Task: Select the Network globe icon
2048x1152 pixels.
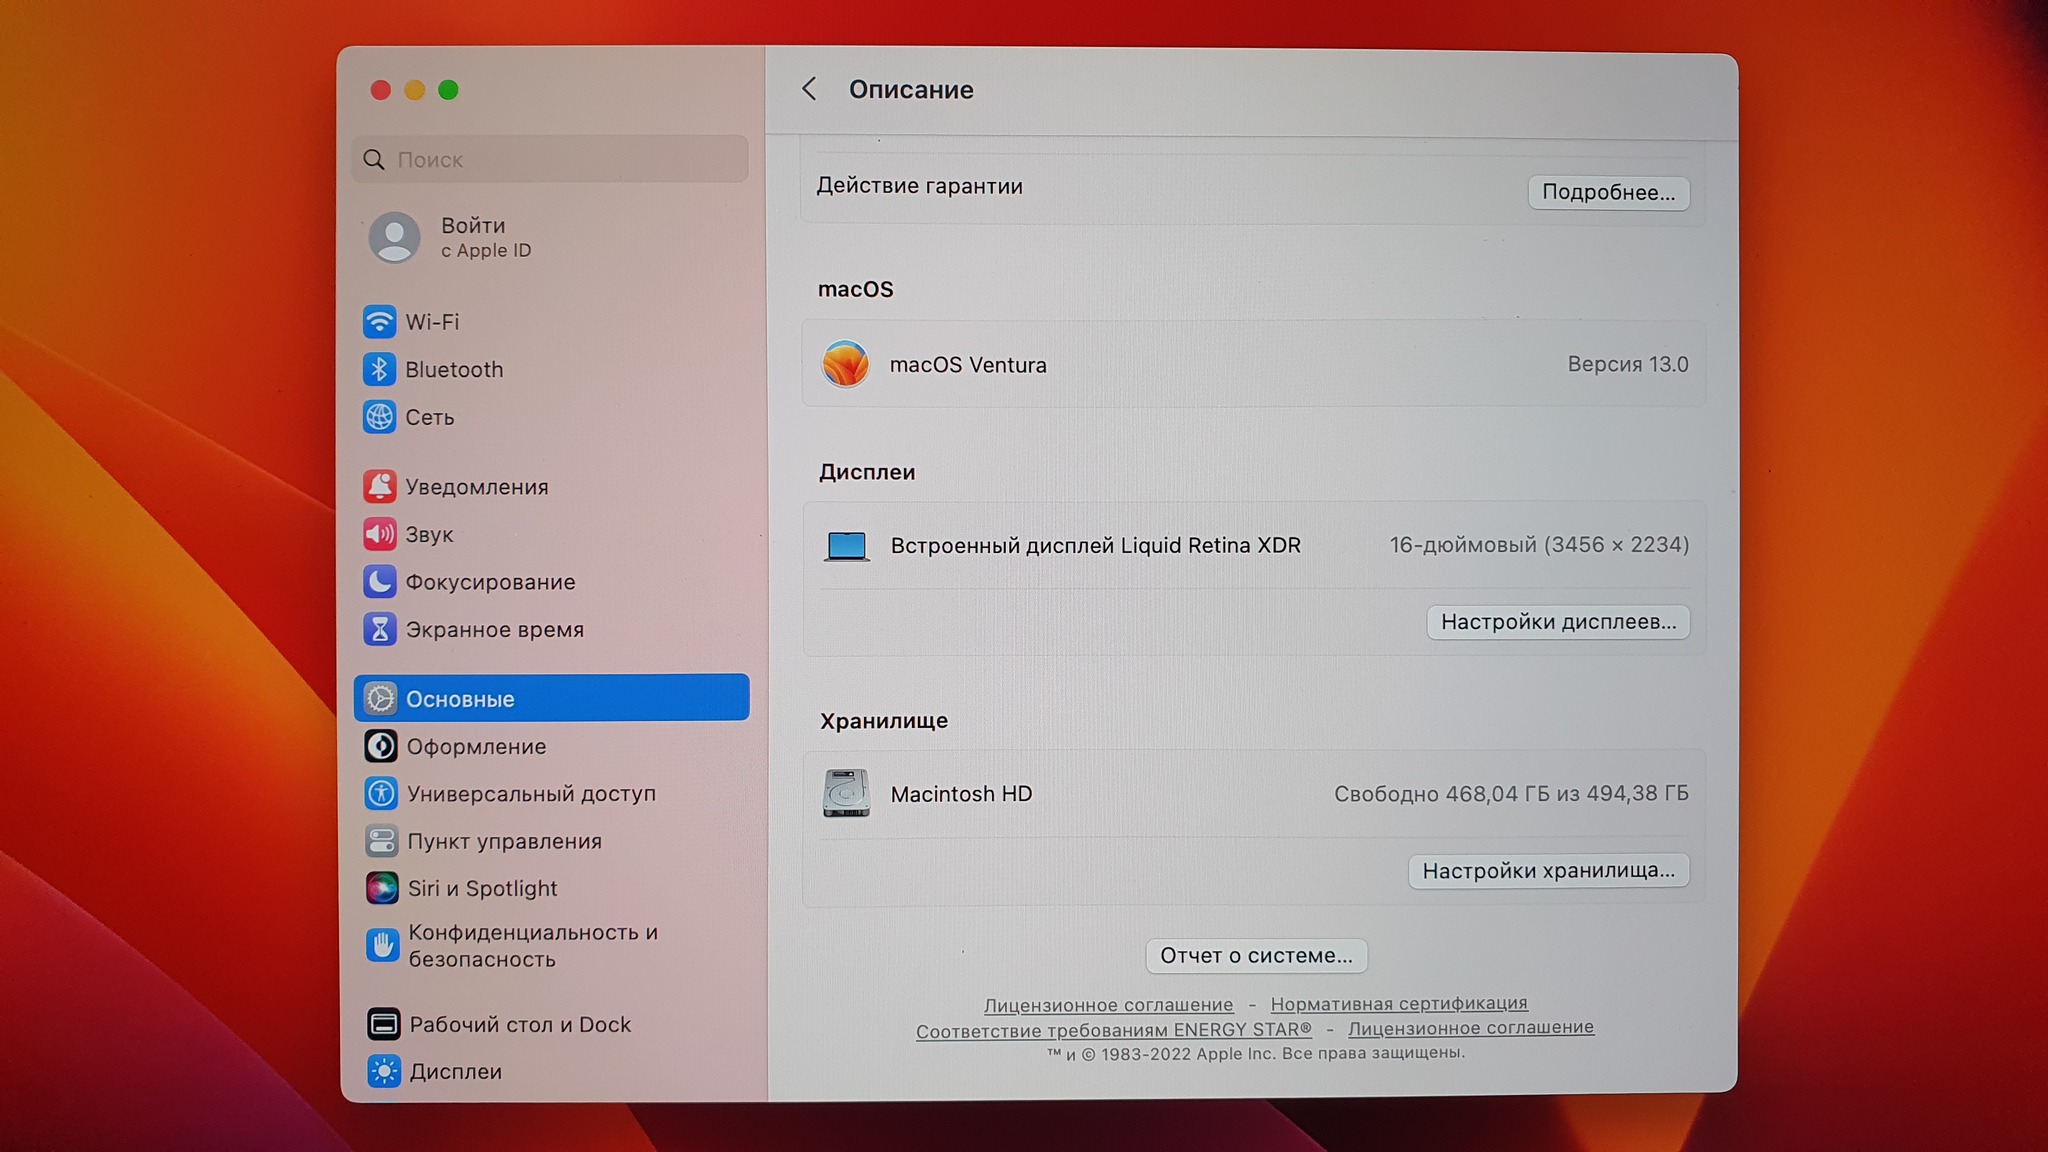Action: [379, 417]
